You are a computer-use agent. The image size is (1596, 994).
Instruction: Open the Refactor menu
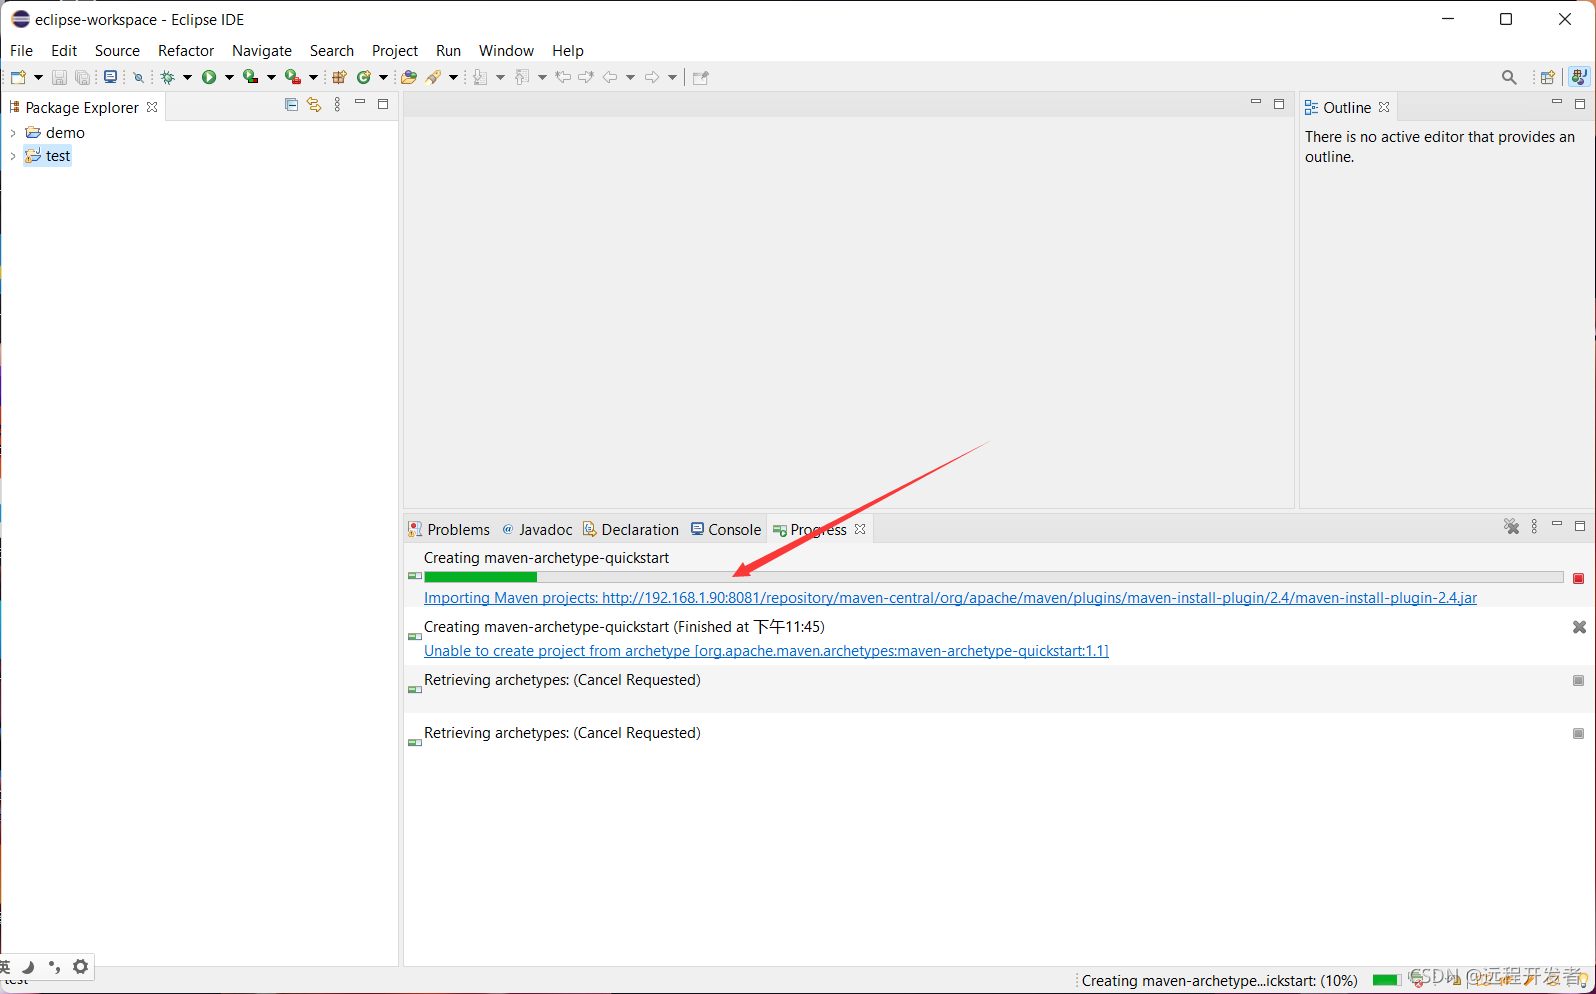[x=186, y=50]
